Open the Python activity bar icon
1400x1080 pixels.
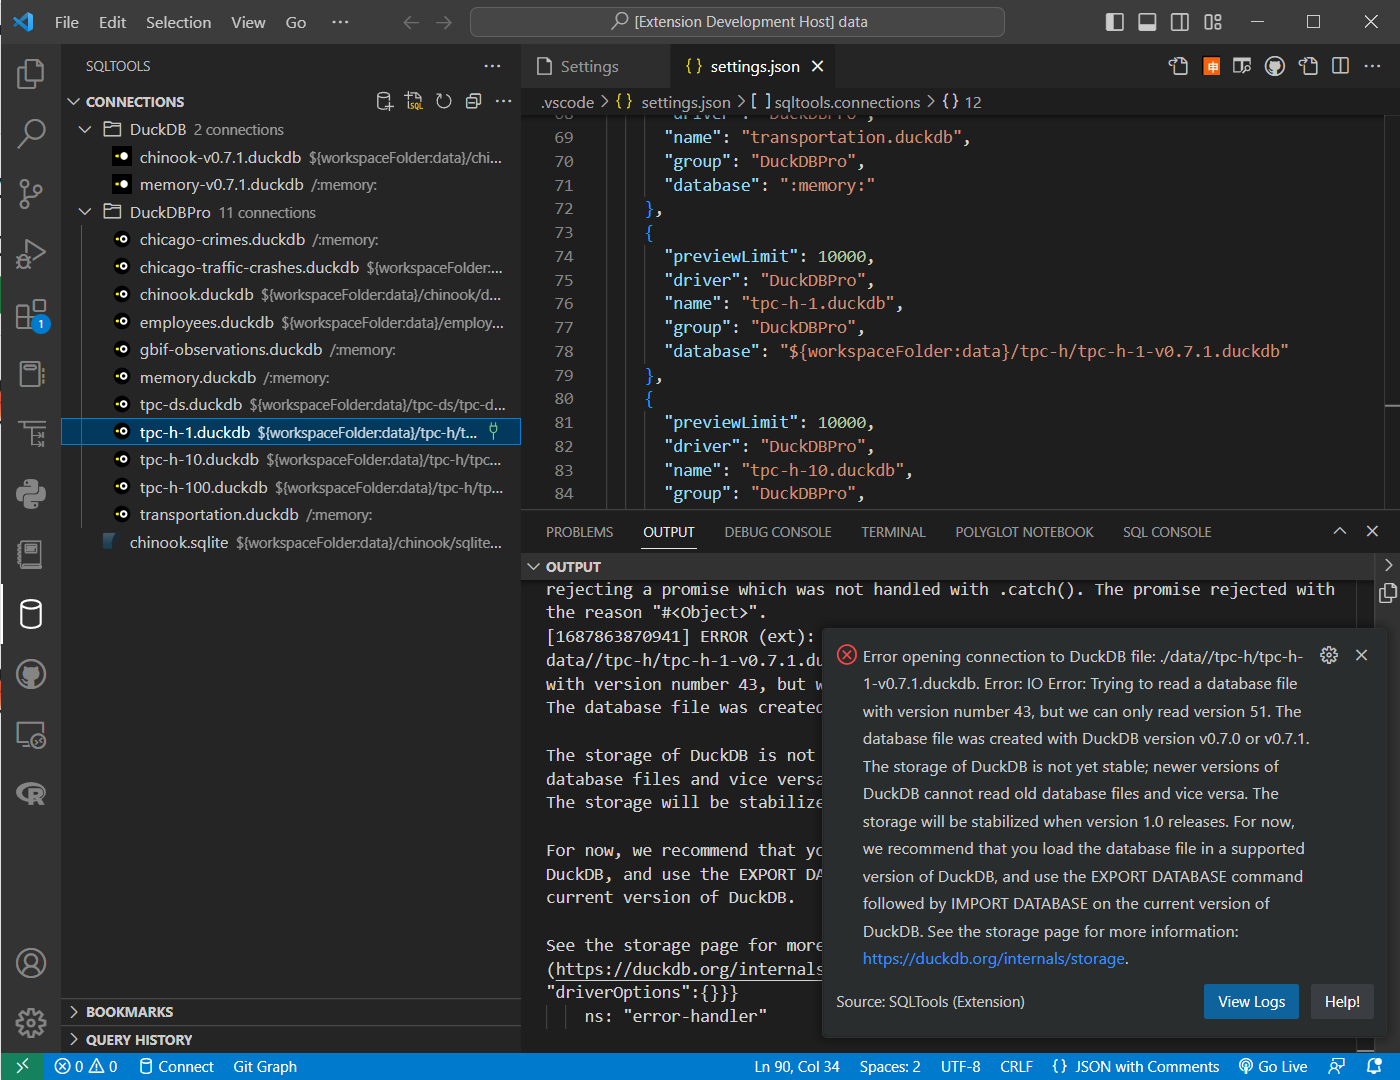click(31, 494)
